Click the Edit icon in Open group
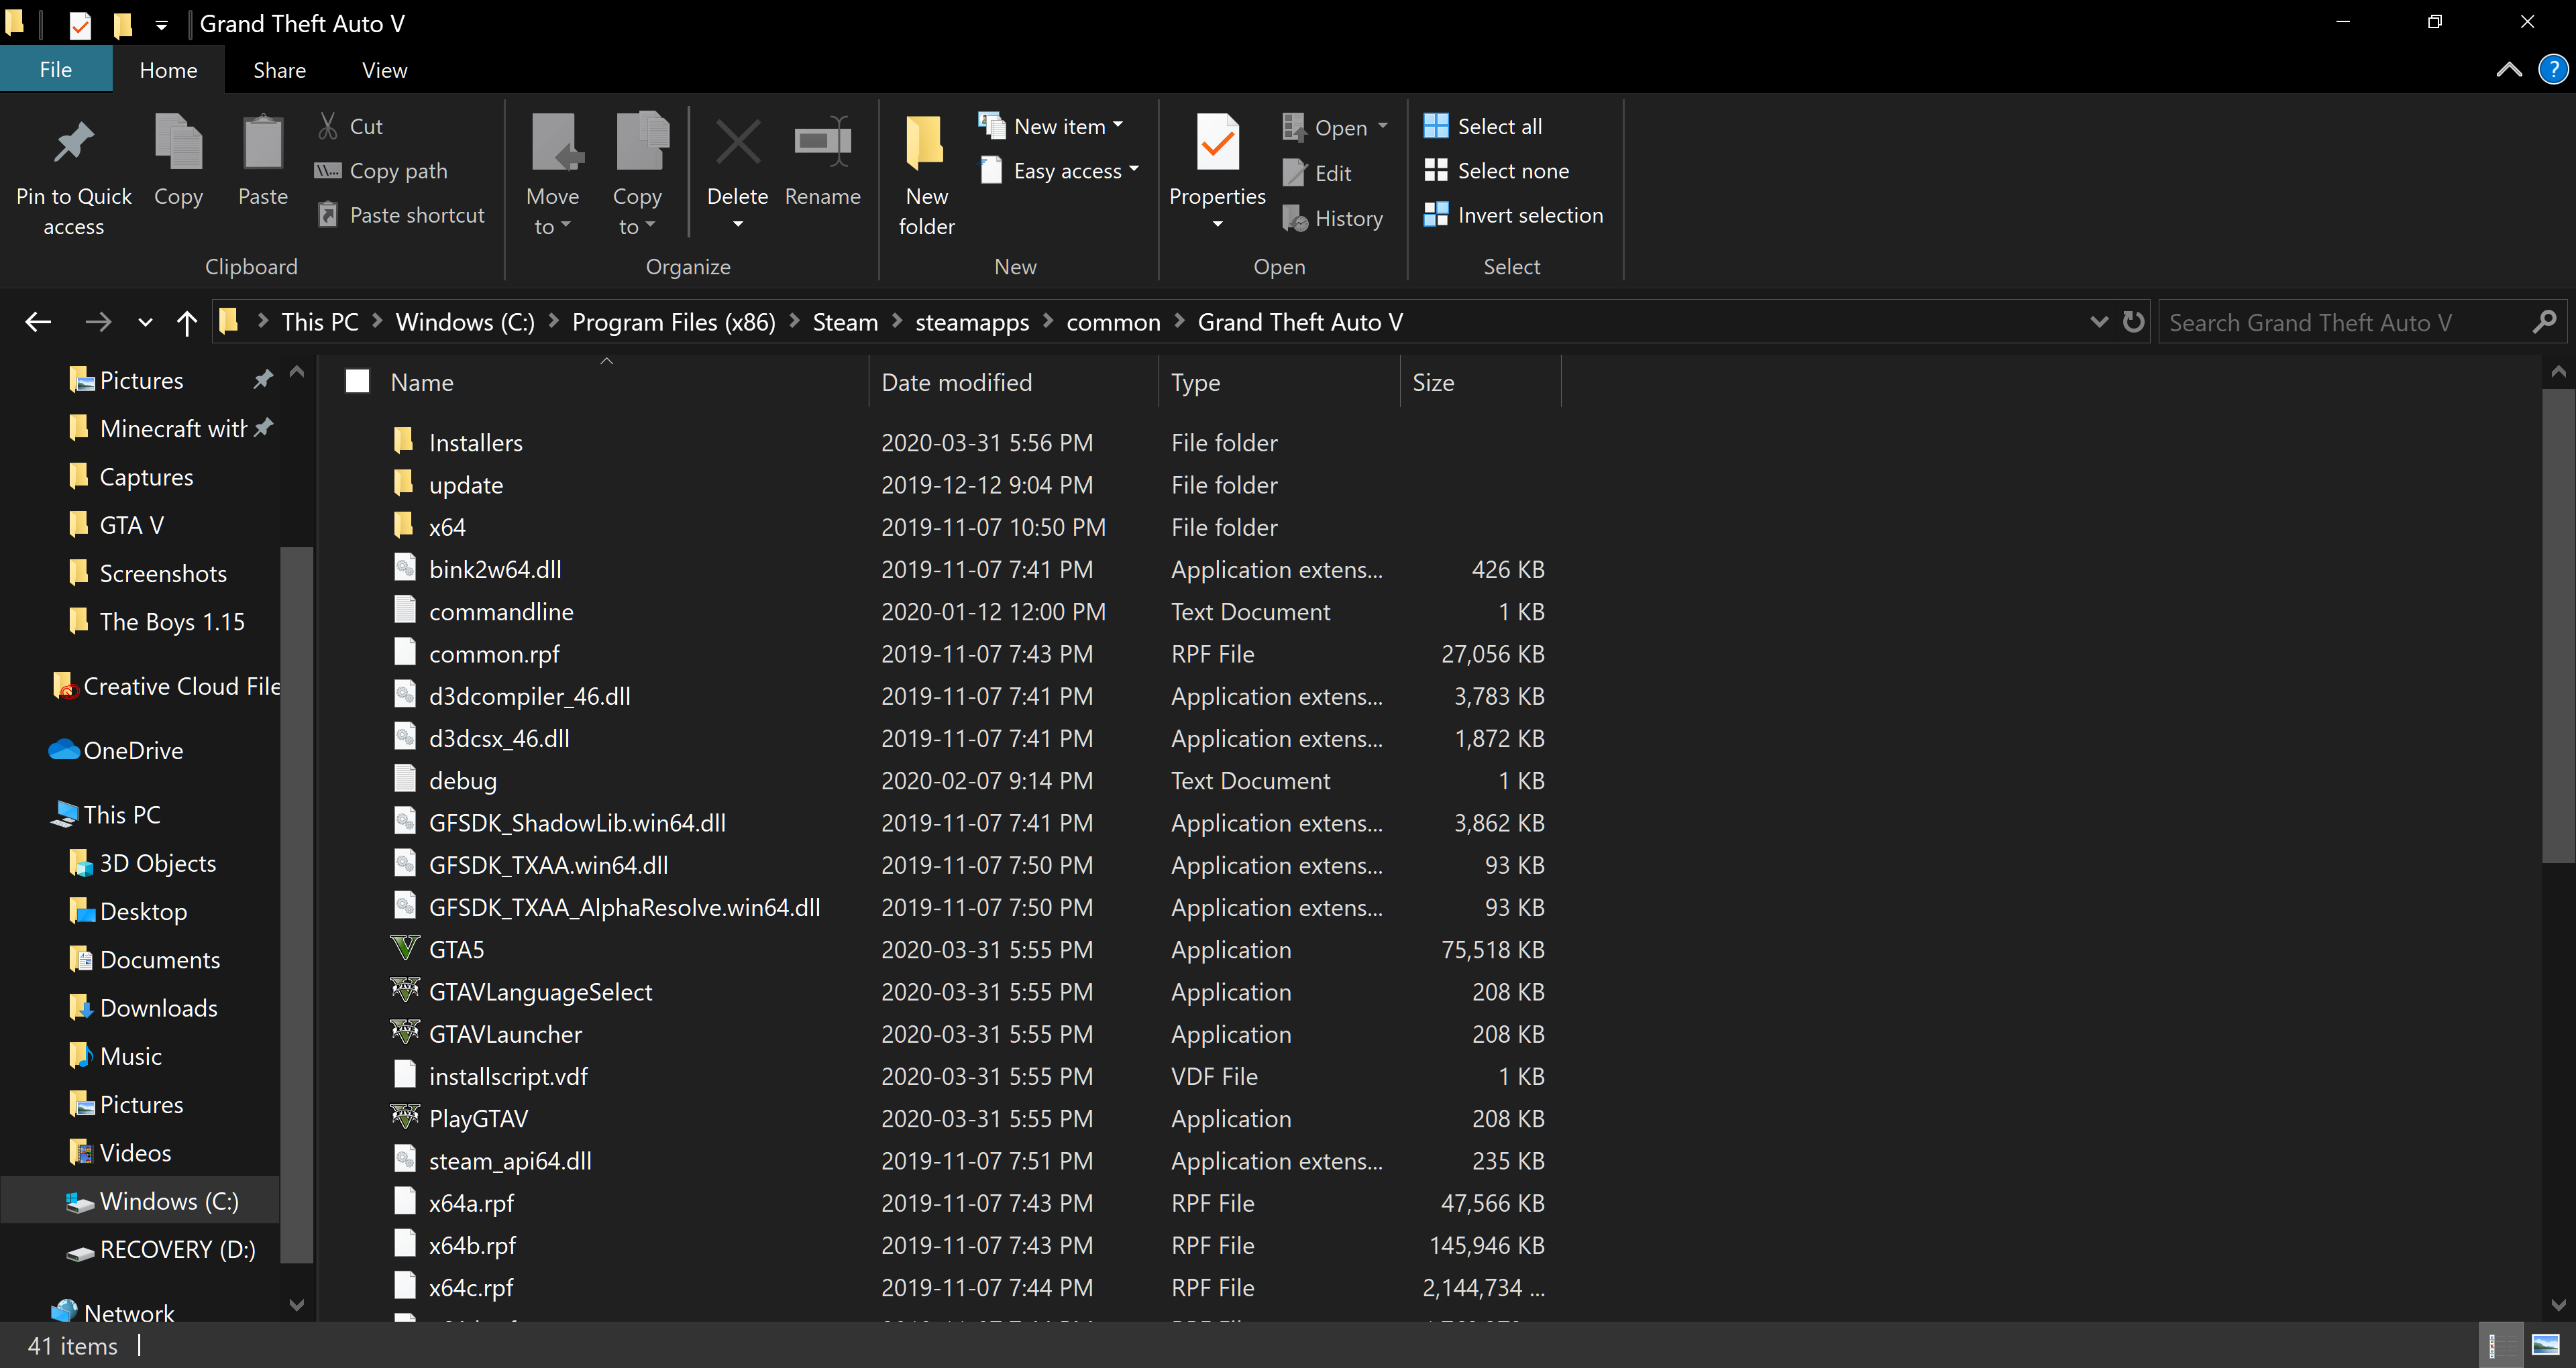This screenshot has width=2576, height=1368. [x=1295, y=173]
